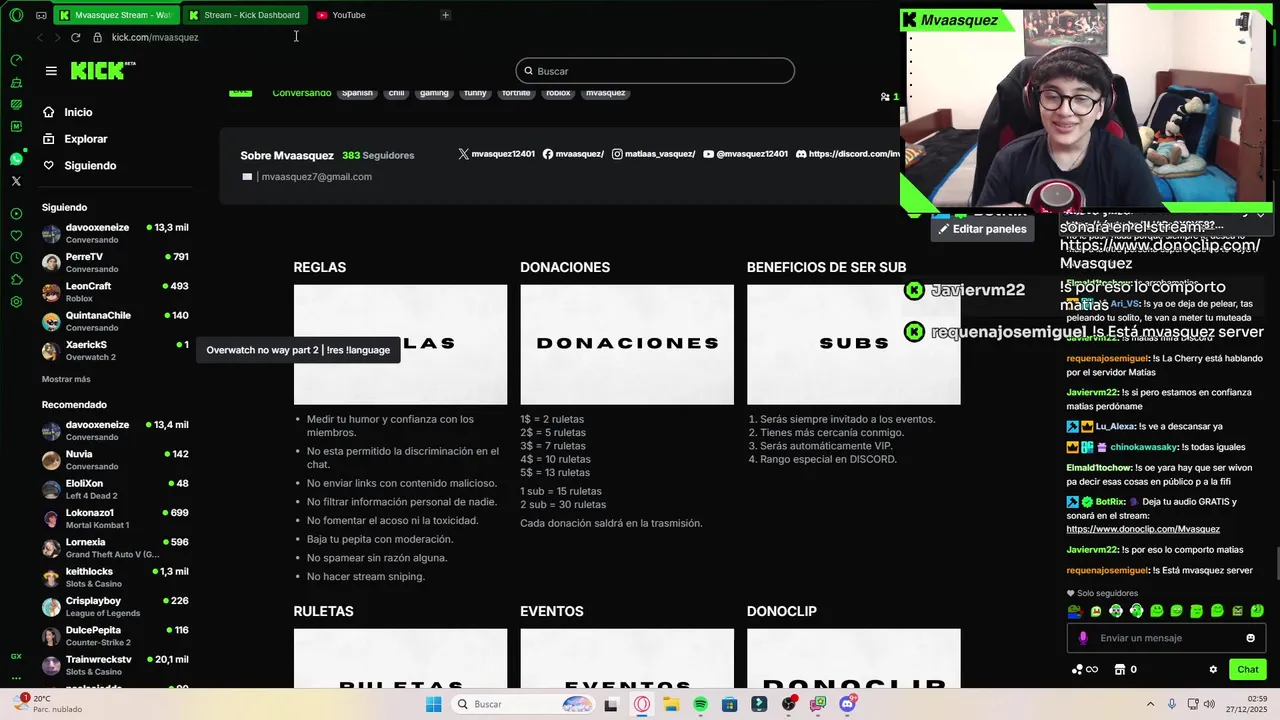
Task: Open the Kick hamburger sidebar menu
Action: [x=51, y=70]
